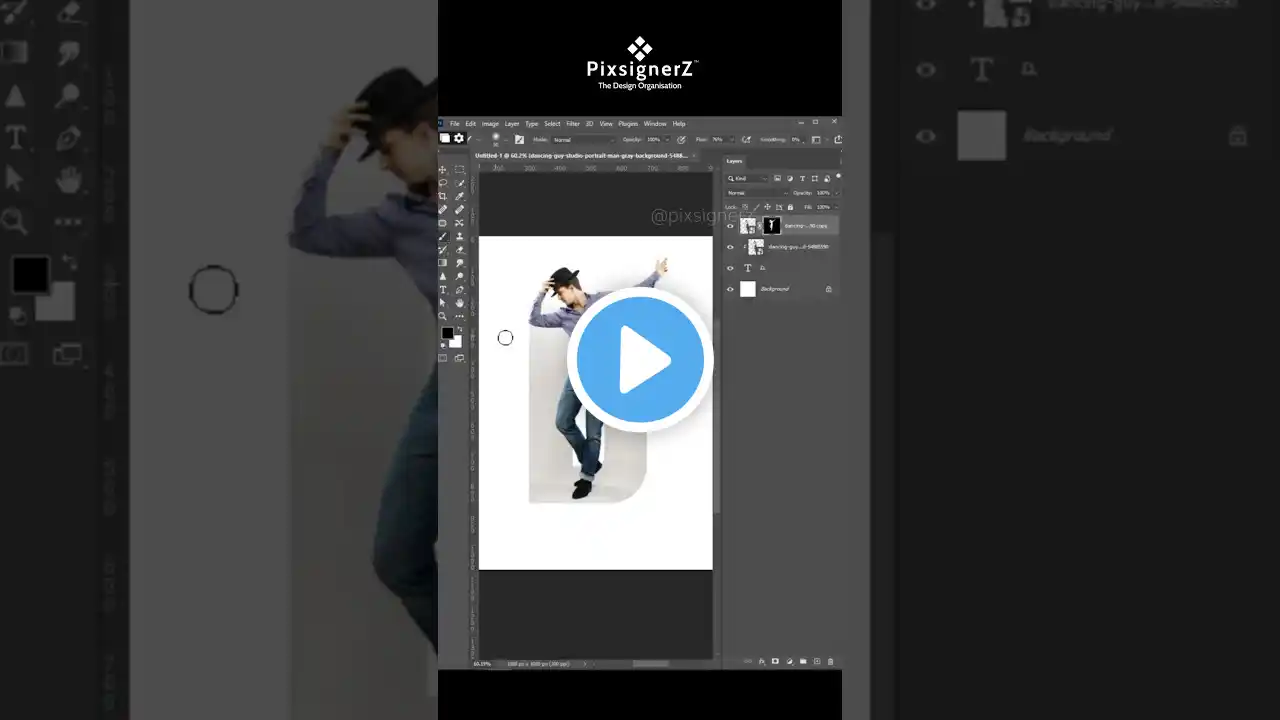Select the Lasso tool

(442, 182)
